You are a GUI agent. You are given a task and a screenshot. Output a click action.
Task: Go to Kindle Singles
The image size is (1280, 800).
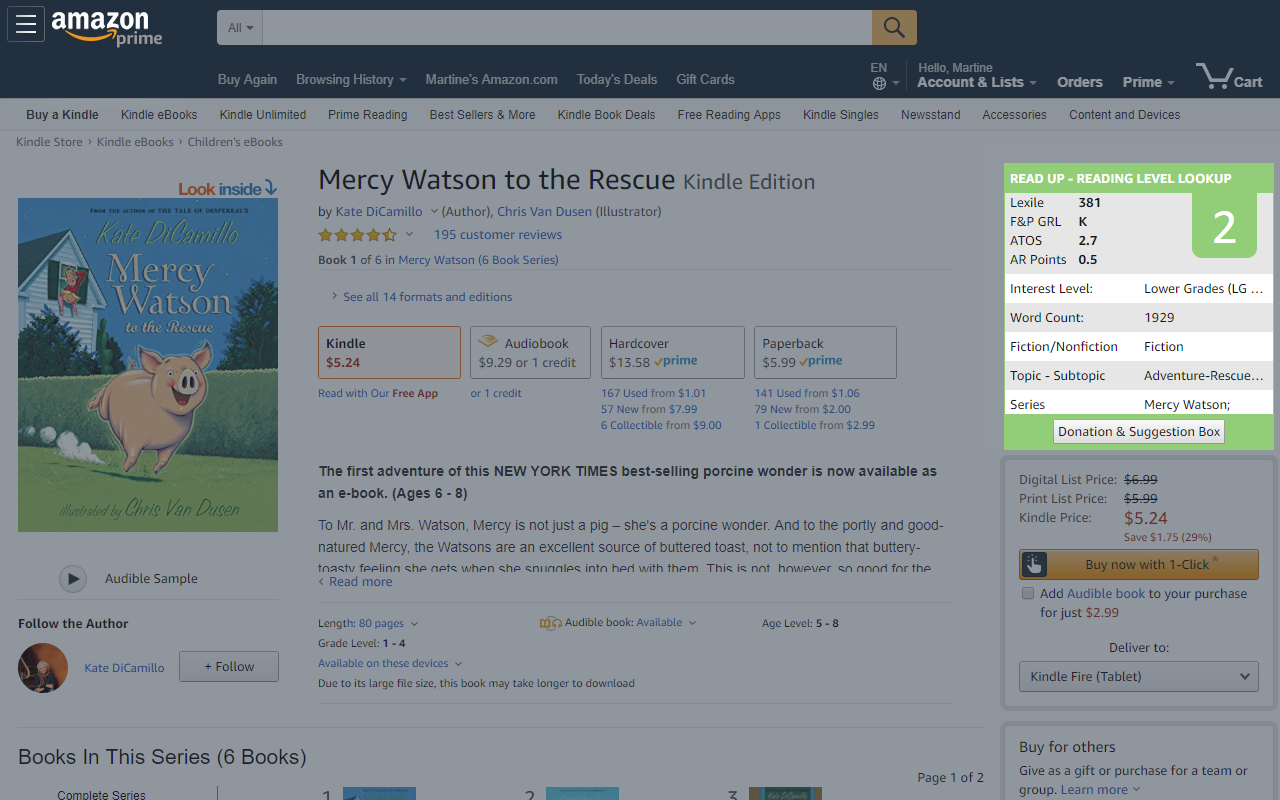pyautogui.click(x=840, y=115)
